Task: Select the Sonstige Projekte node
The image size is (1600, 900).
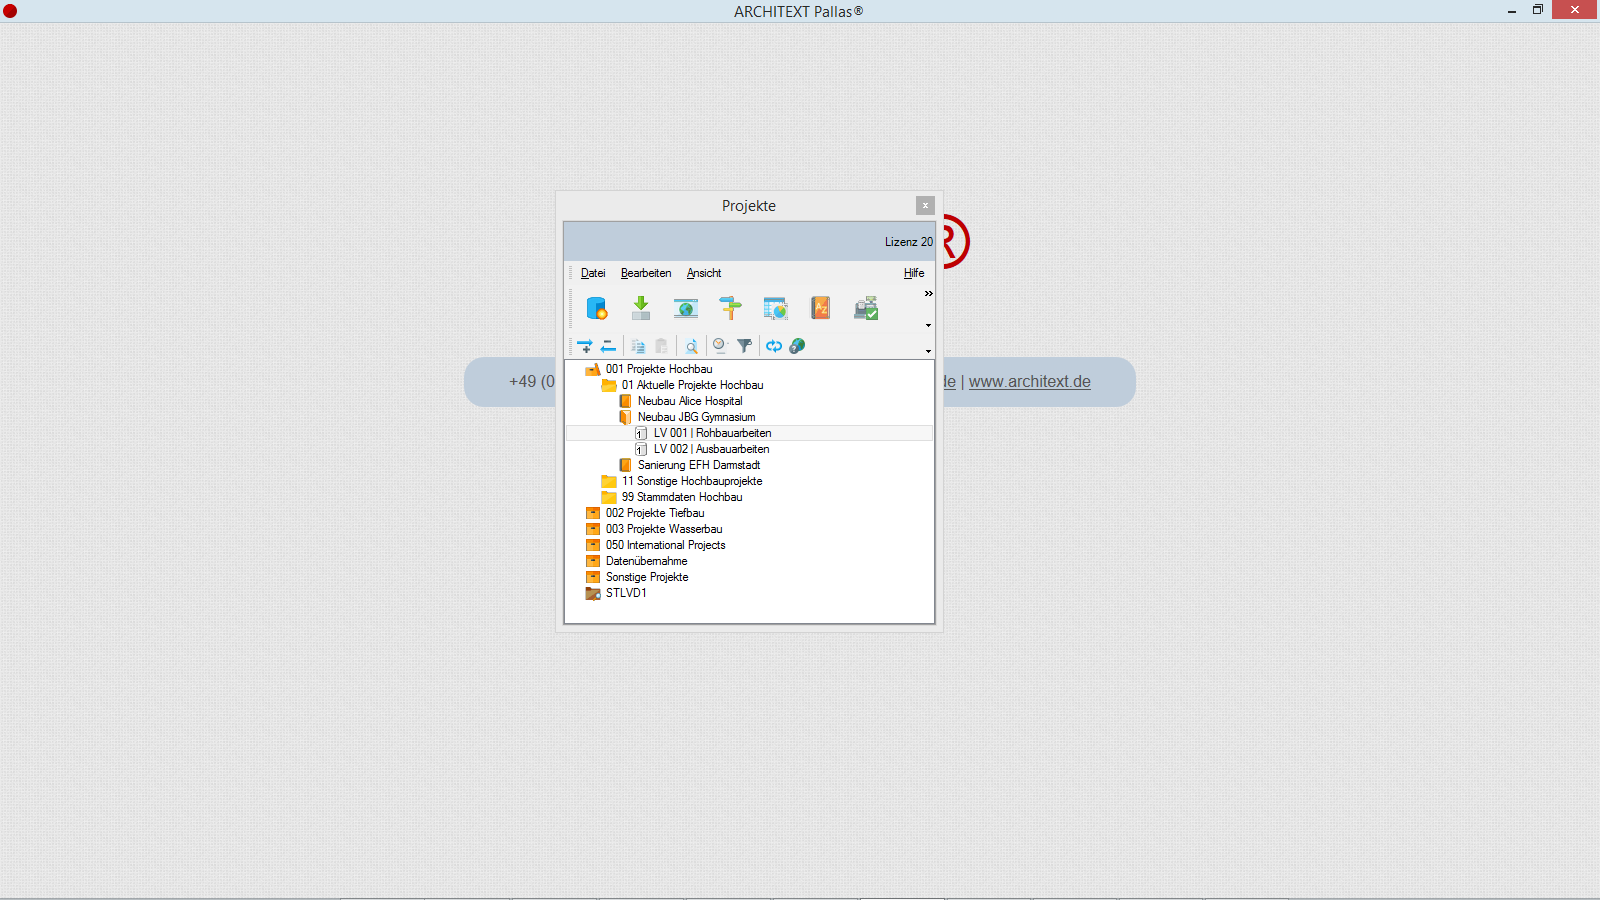Action: pyautogui.click(x=647, y=577)
